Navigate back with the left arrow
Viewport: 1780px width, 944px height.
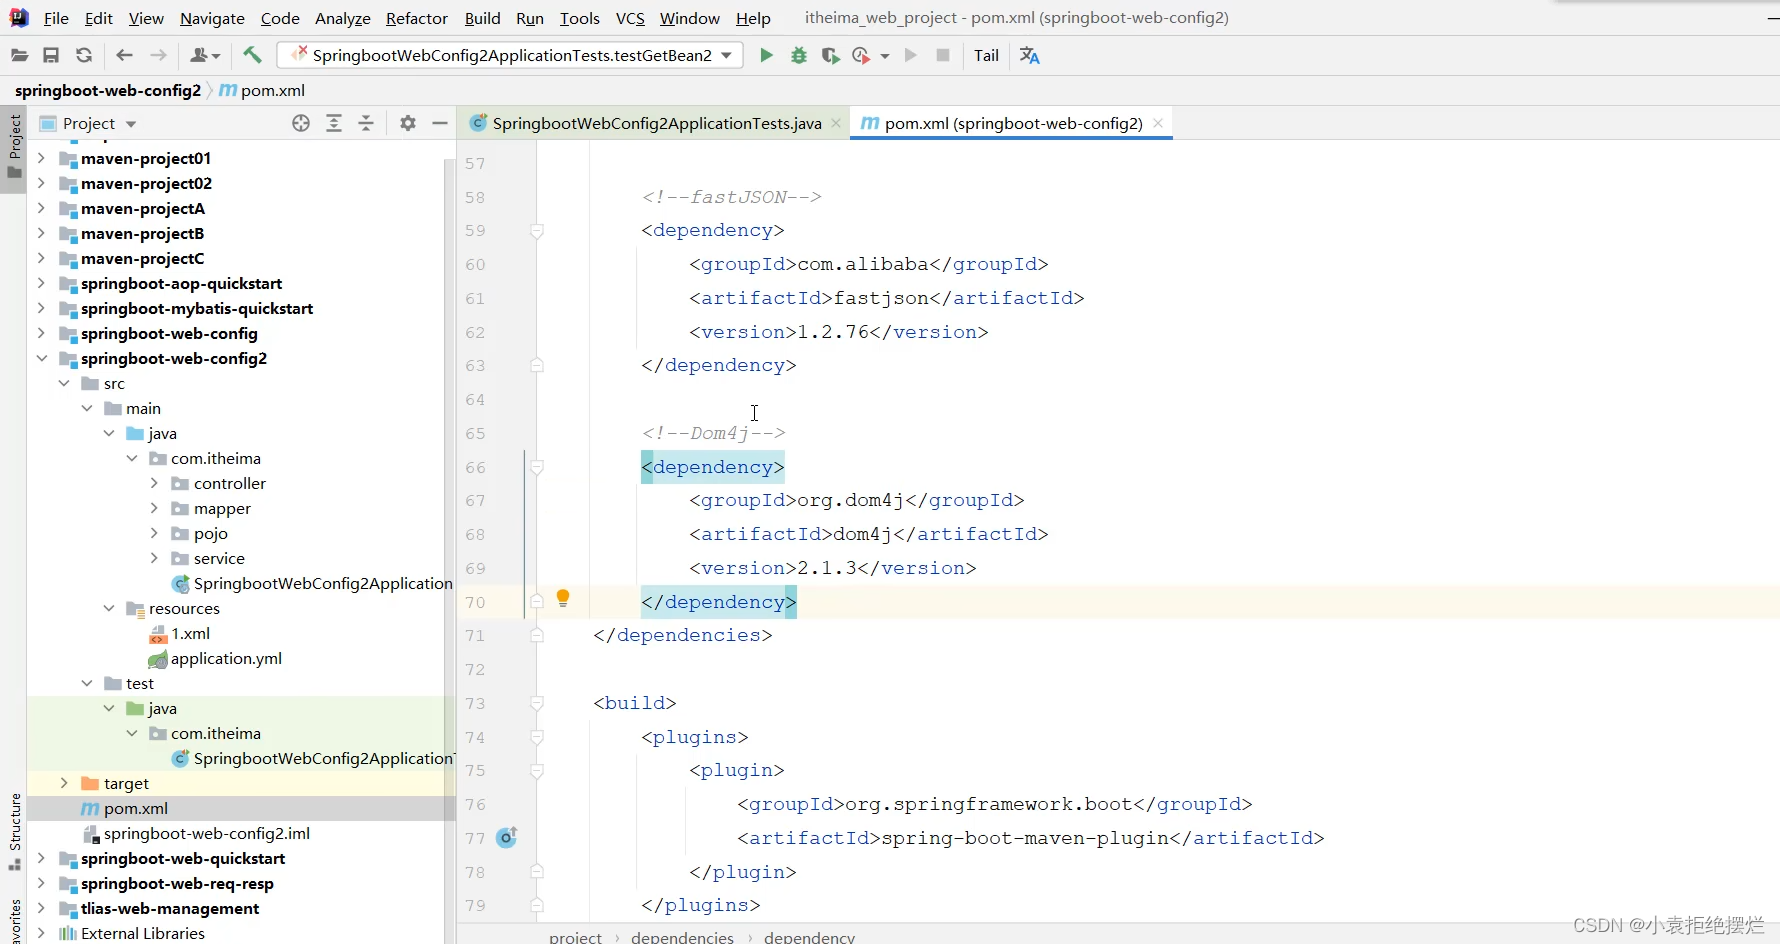pyautogui.click(x=124, y=56)
